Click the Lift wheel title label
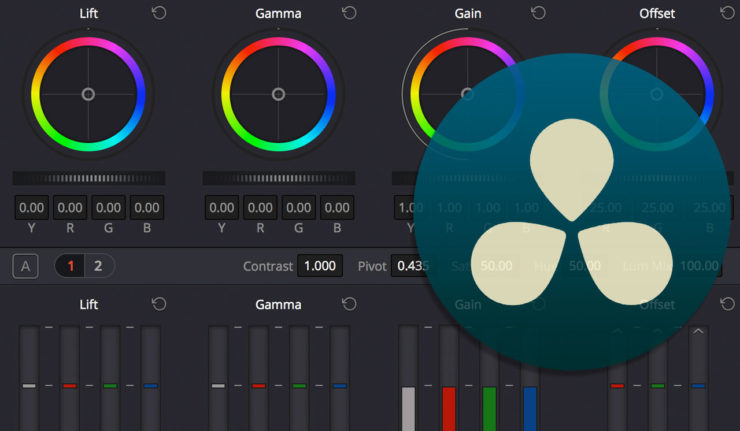 pos(88,13)
